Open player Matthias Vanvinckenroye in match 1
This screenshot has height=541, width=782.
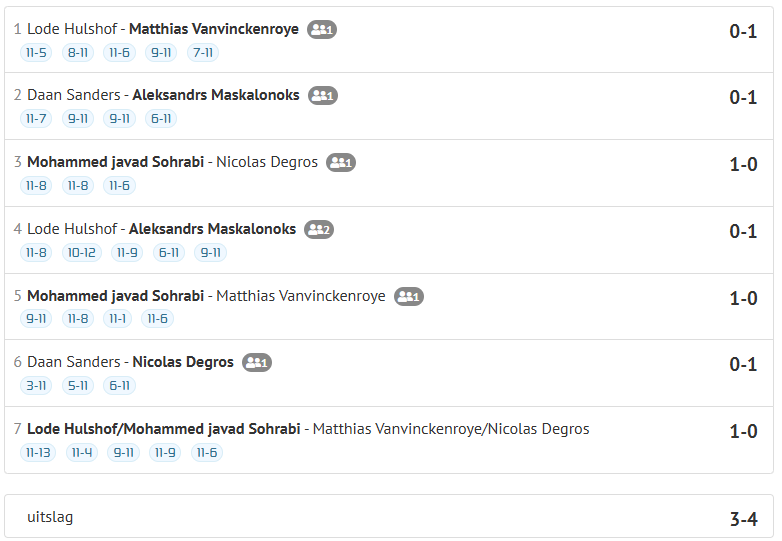tap(213, 29)
